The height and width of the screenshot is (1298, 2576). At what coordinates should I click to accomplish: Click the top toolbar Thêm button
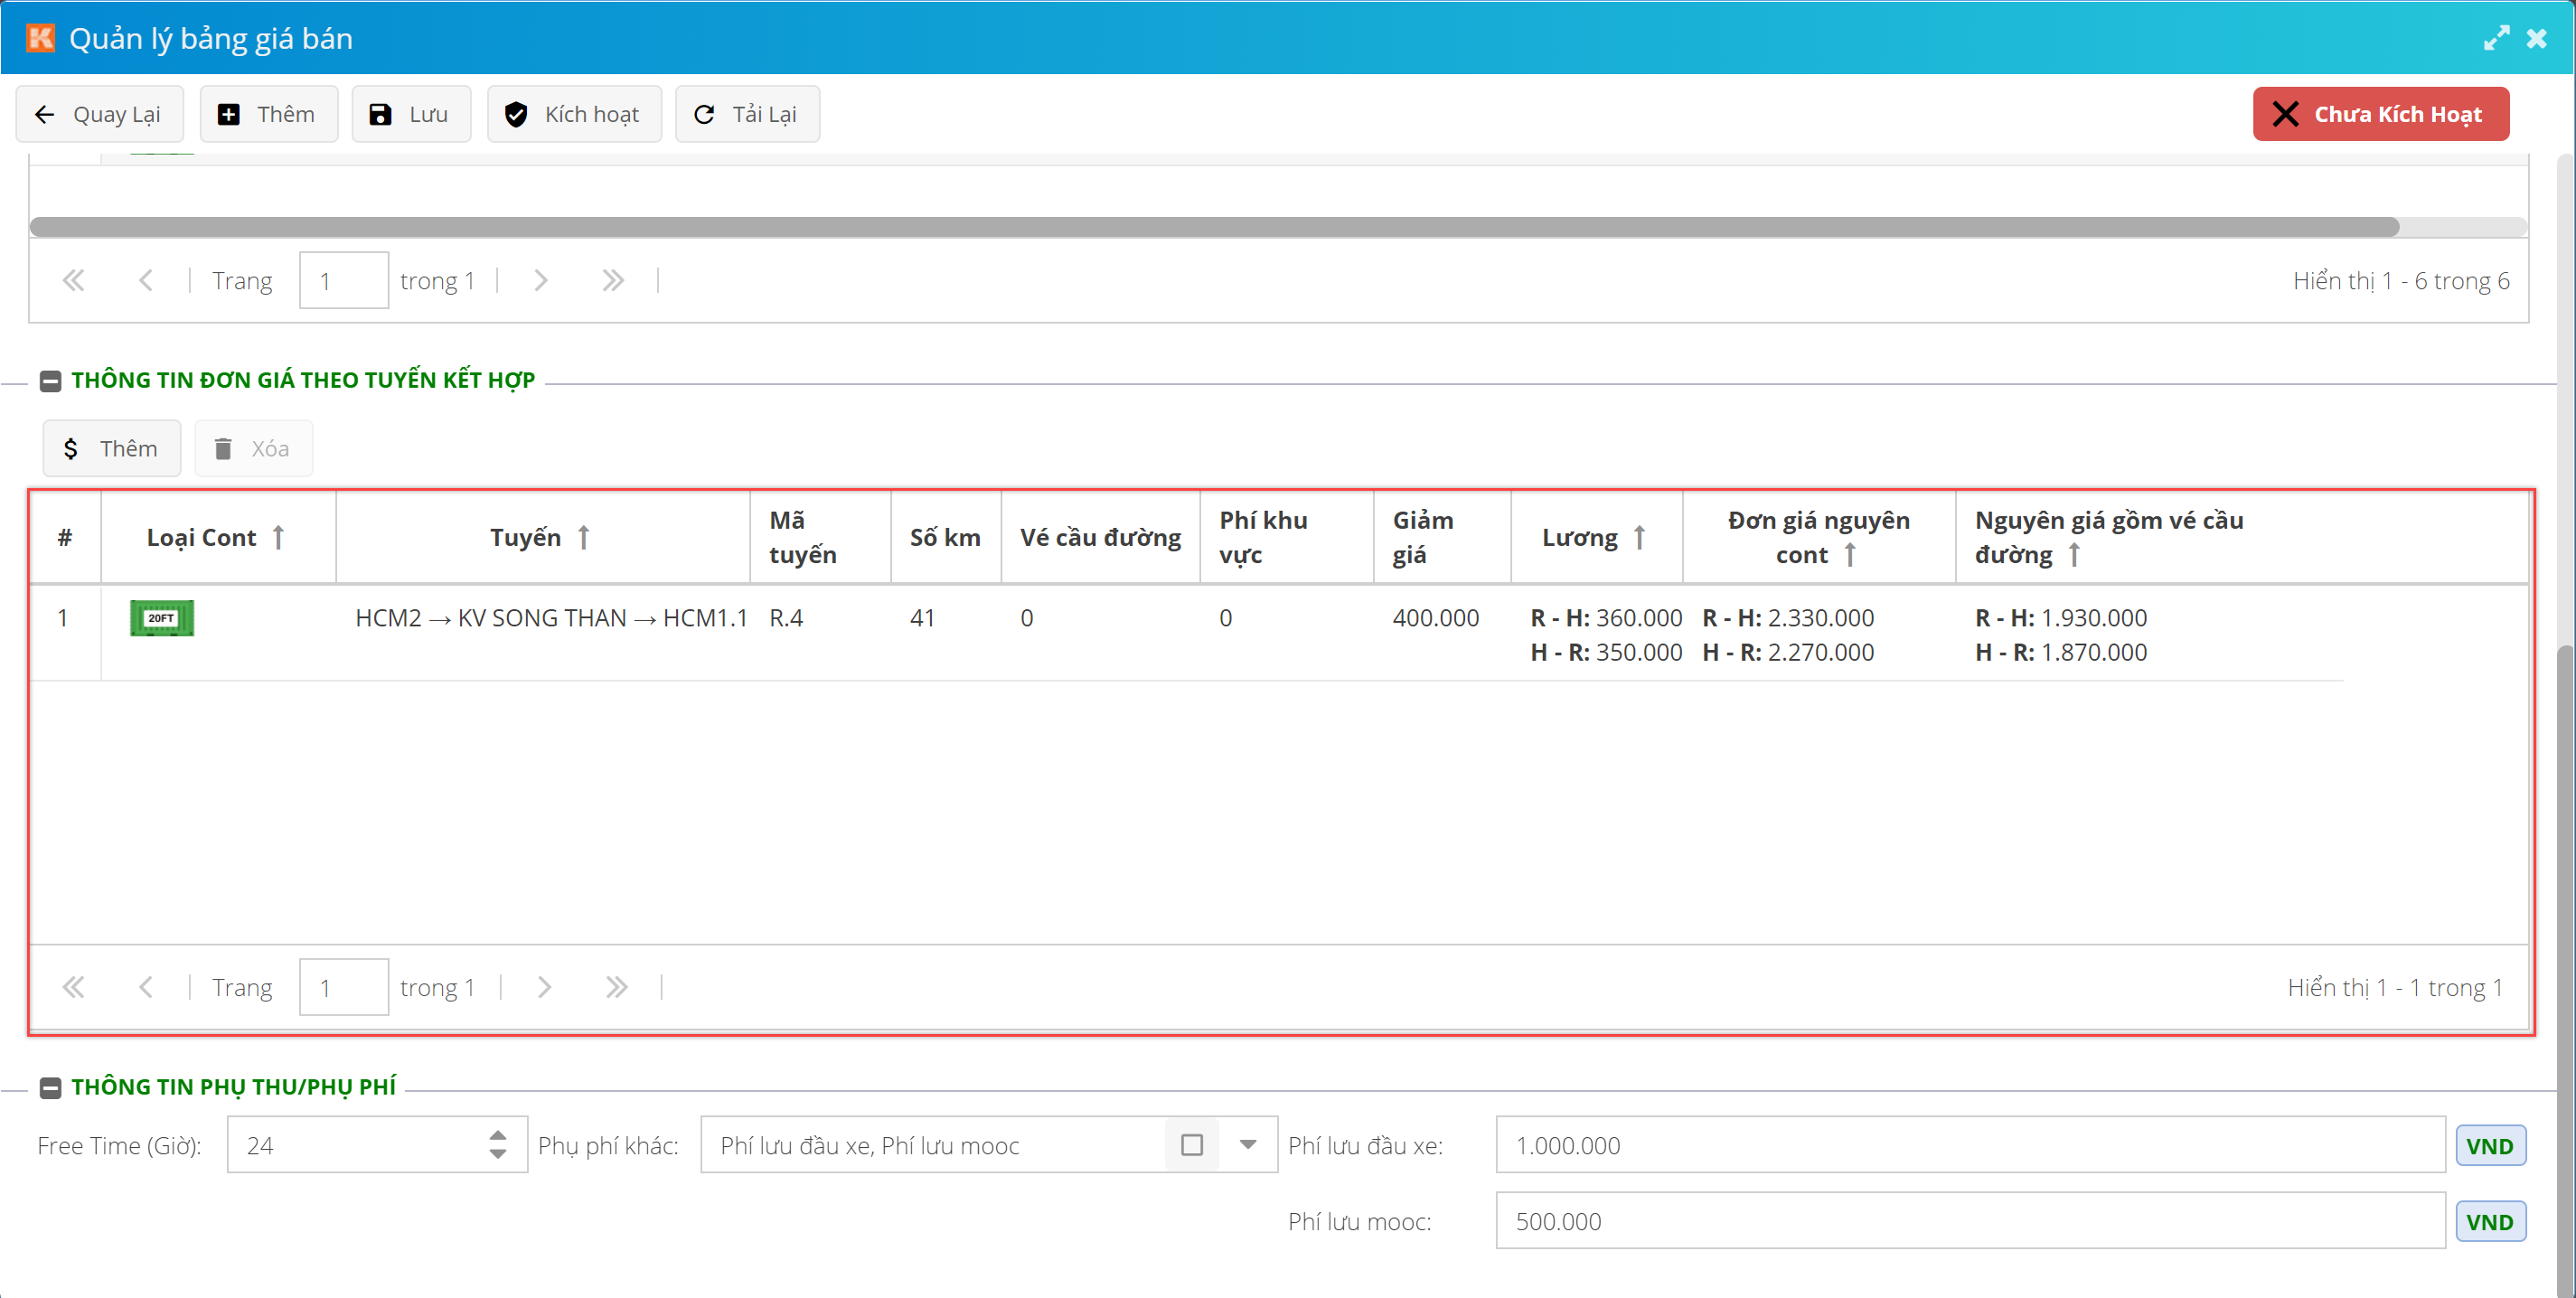coord(268,114)
